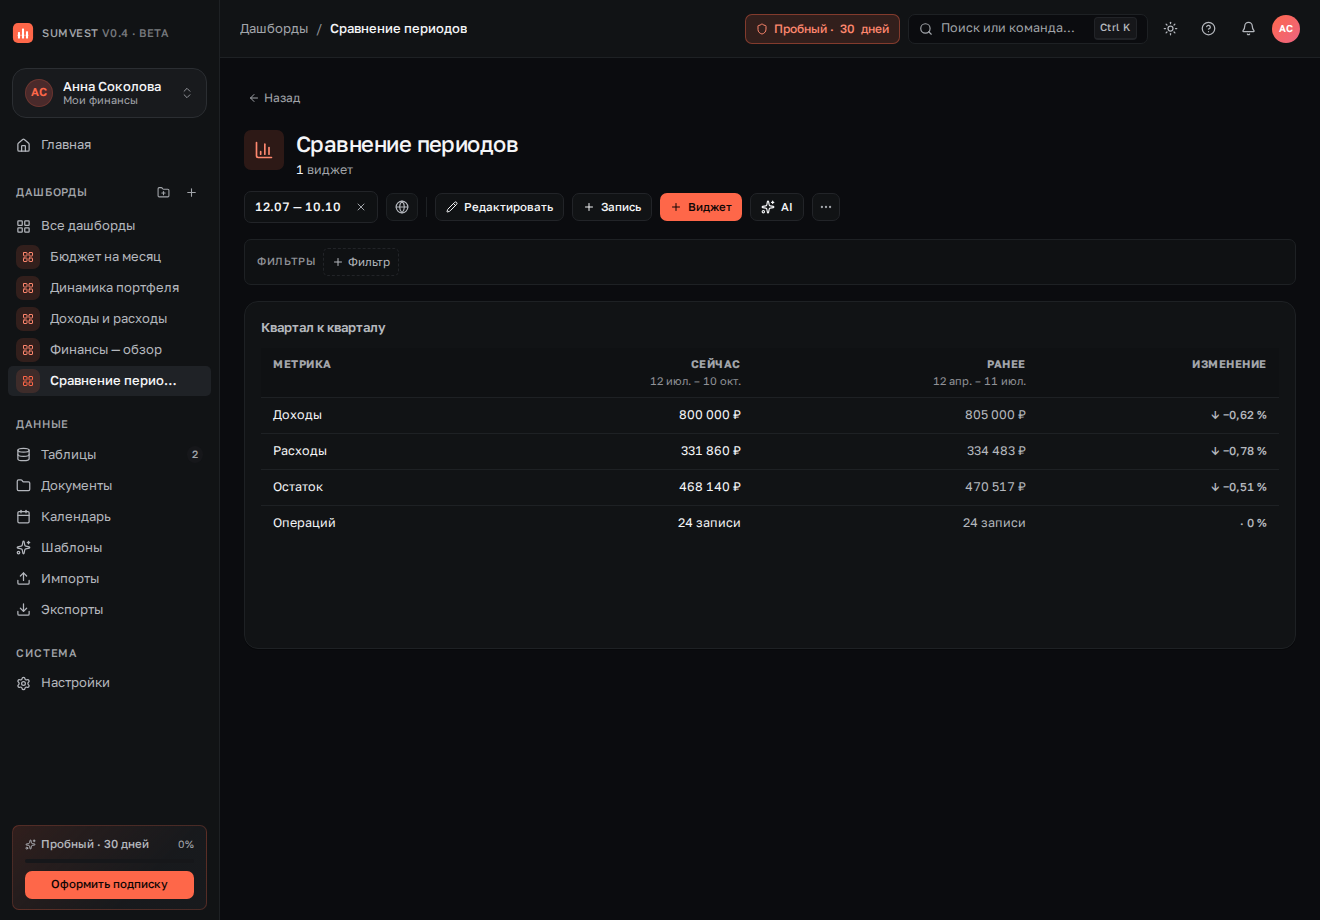Open the Календарь section
Image resolution: width=1320 pixels, height=920 pixels.
[x=109, y=517]
